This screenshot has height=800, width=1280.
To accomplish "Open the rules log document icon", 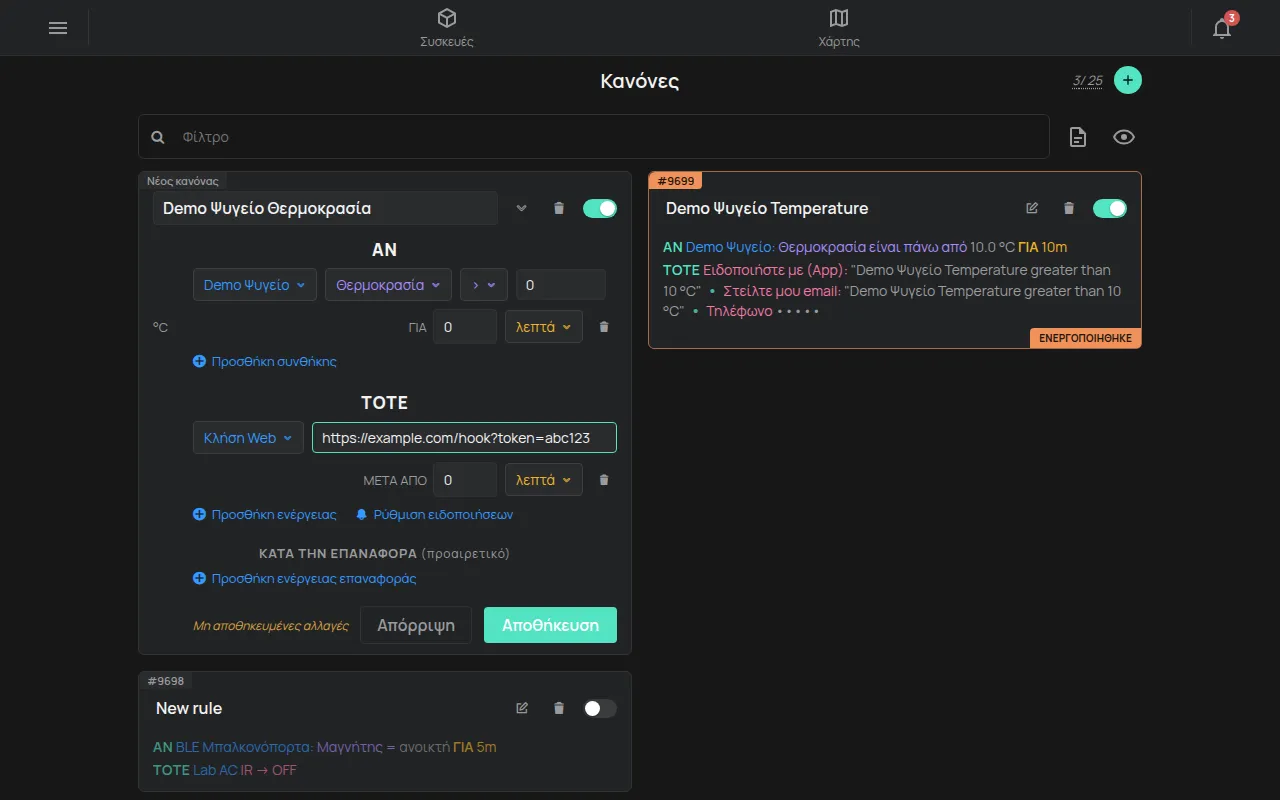I will (x=1077, y=137).
